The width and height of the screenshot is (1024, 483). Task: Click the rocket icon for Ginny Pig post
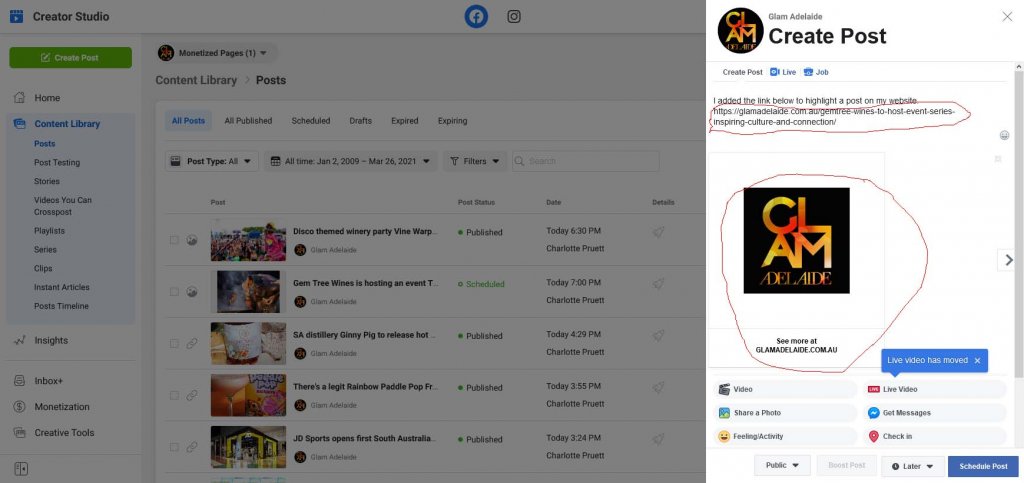tap(658, 335)
